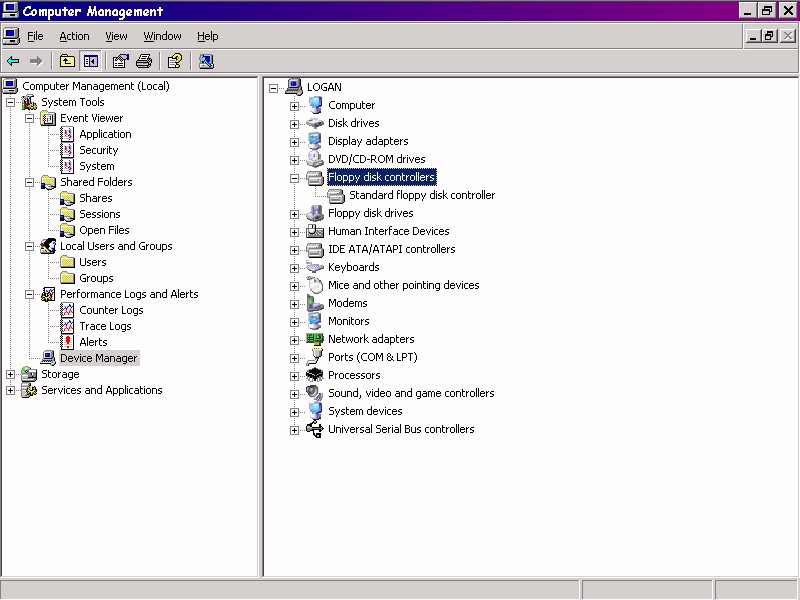The image size is (800, 600).
Task: Click the Display adapters device icon
Action: point(315,141)
